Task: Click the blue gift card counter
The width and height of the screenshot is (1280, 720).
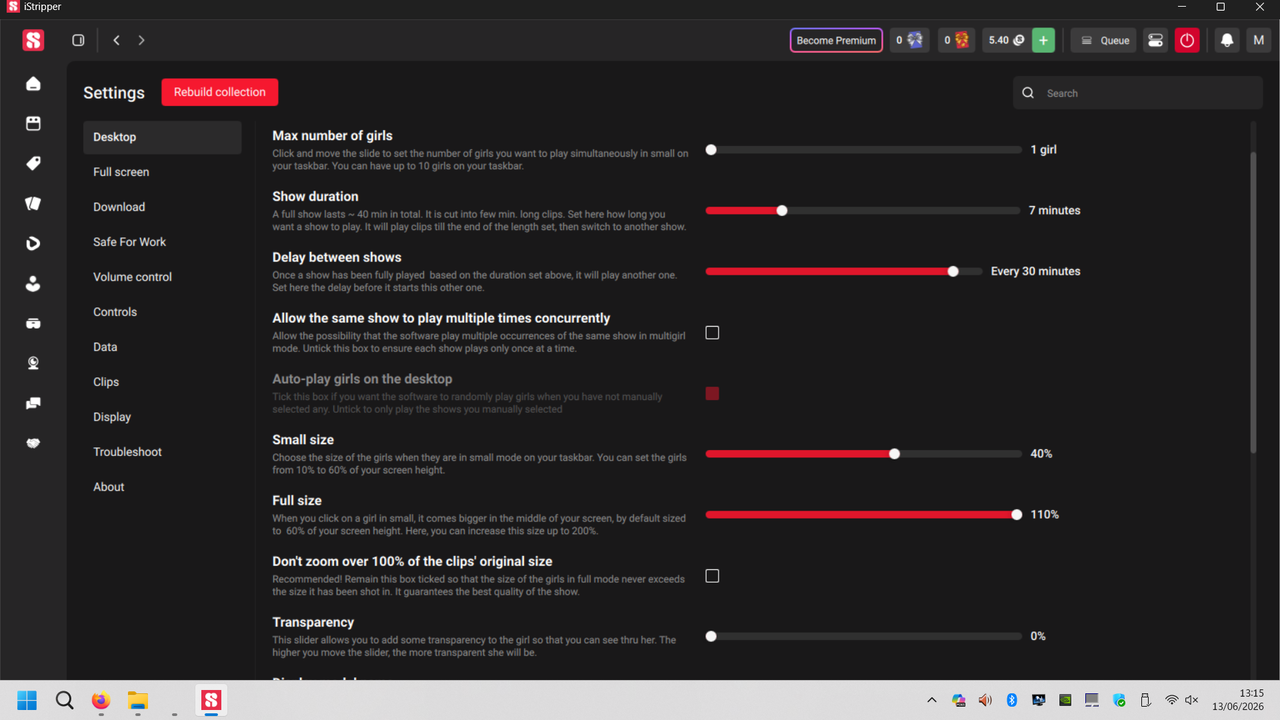Action: pyautogui.click(x=909, y=40)
